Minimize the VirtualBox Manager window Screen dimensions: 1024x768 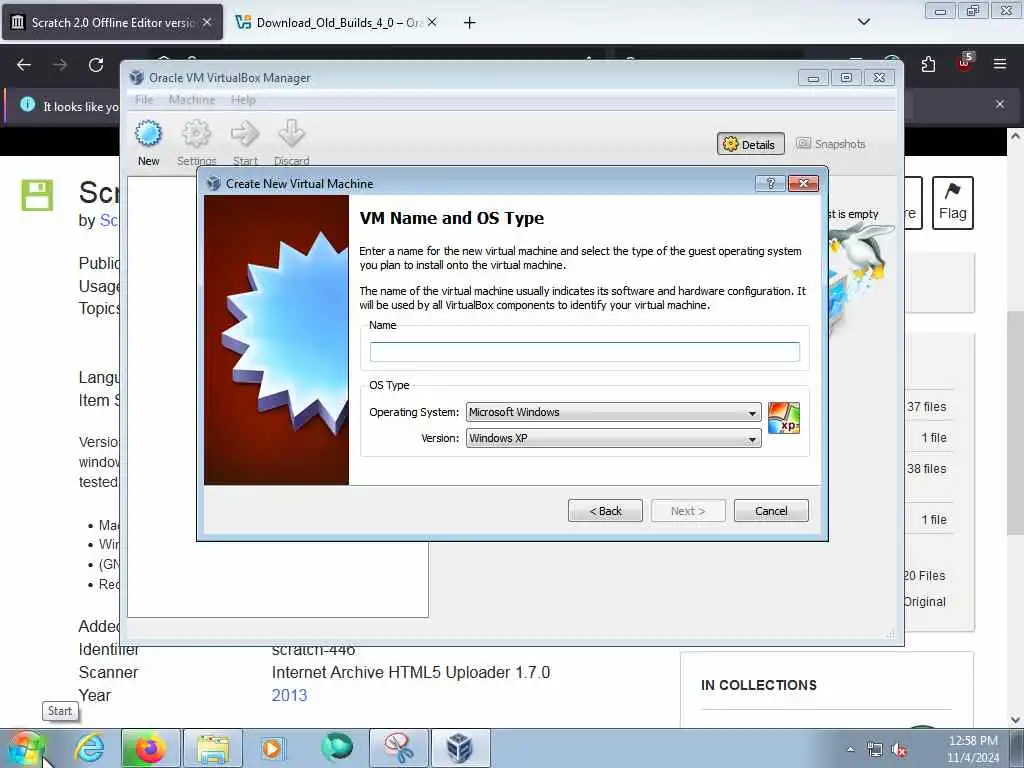813,78
